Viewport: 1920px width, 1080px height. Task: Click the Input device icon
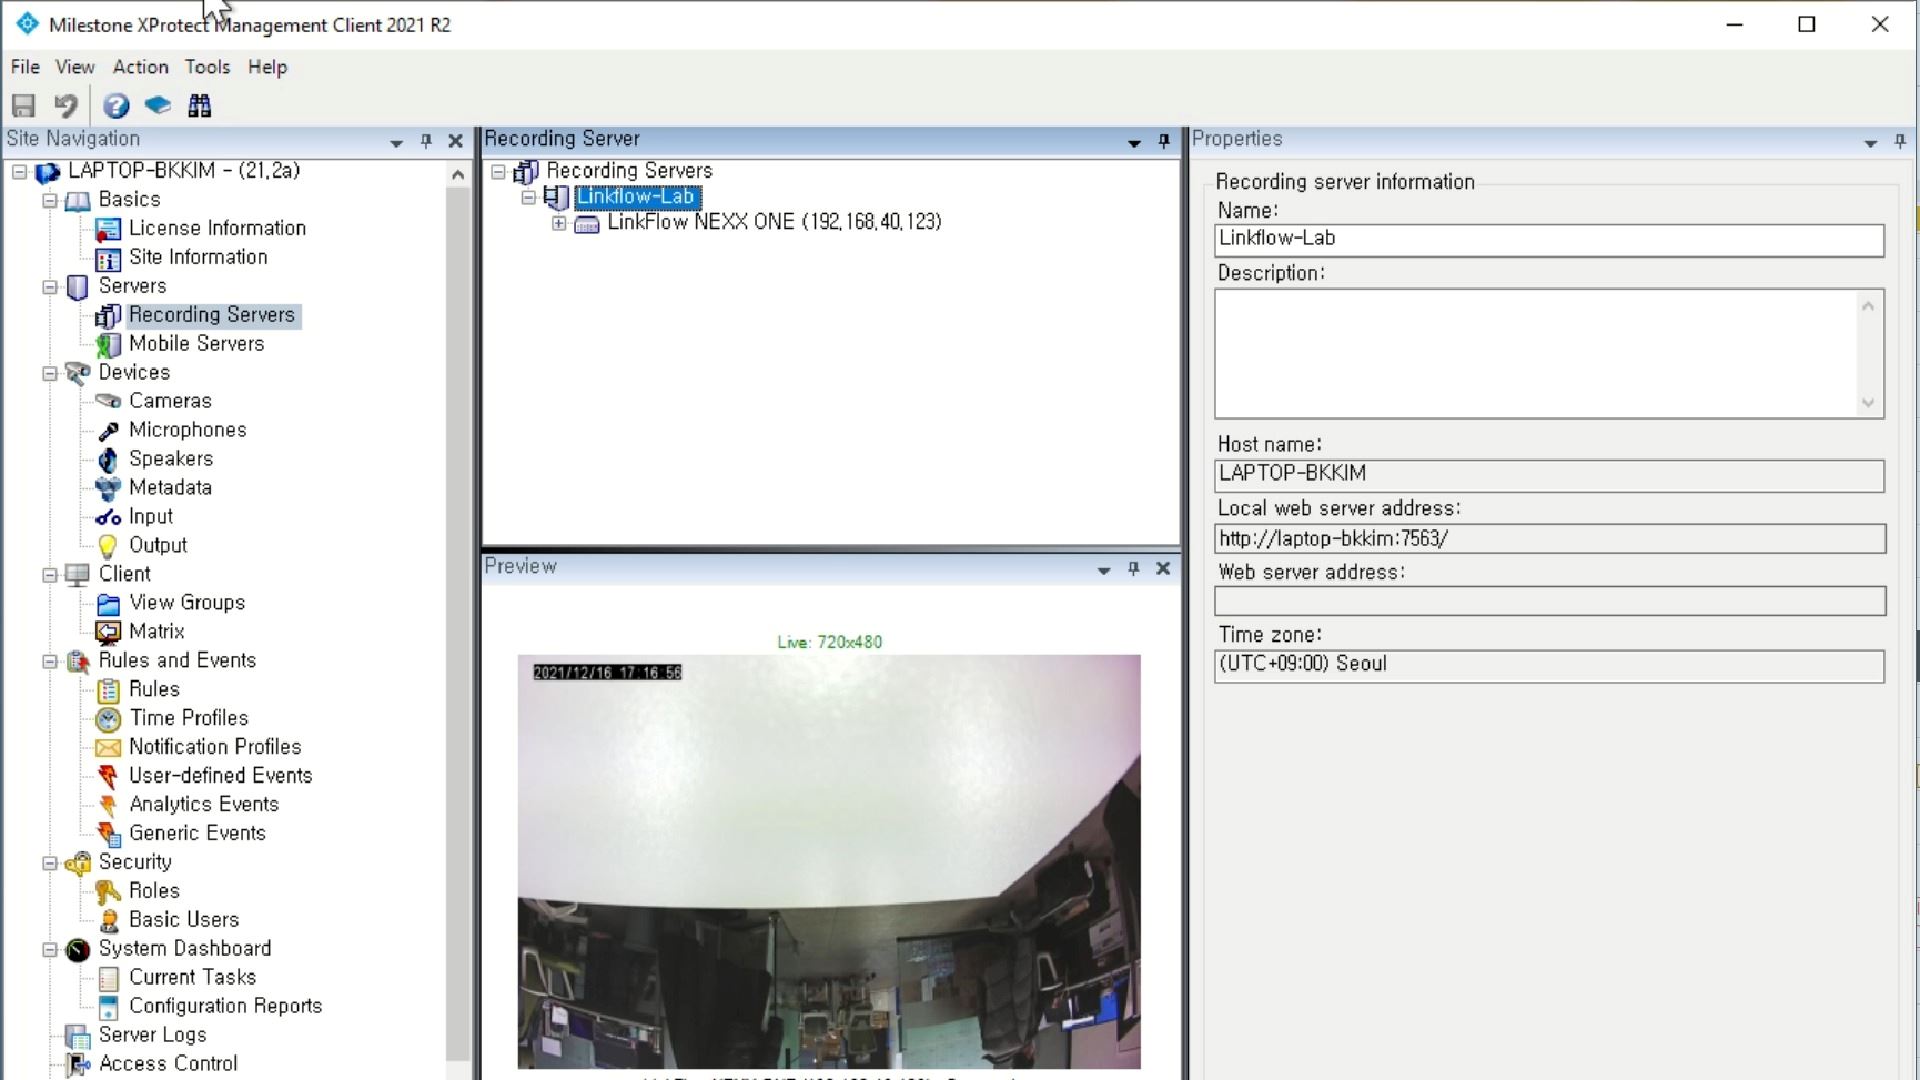[x=108, y=517]
